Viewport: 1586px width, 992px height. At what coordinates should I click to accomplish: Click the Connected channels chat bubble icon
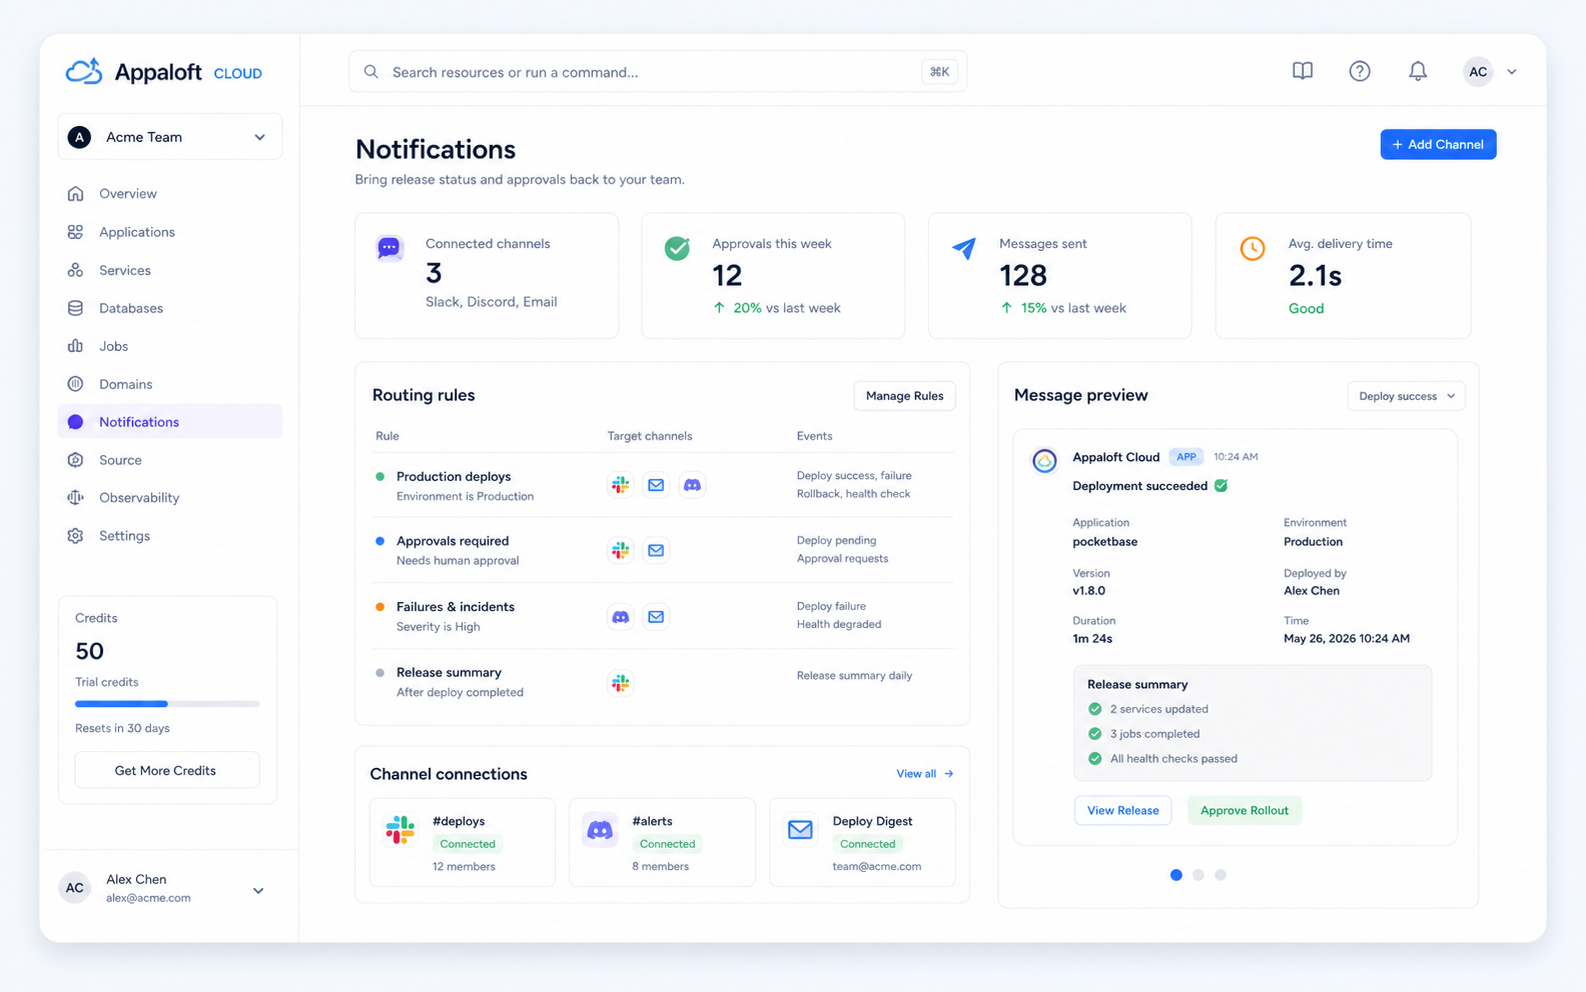coord(389,247)
